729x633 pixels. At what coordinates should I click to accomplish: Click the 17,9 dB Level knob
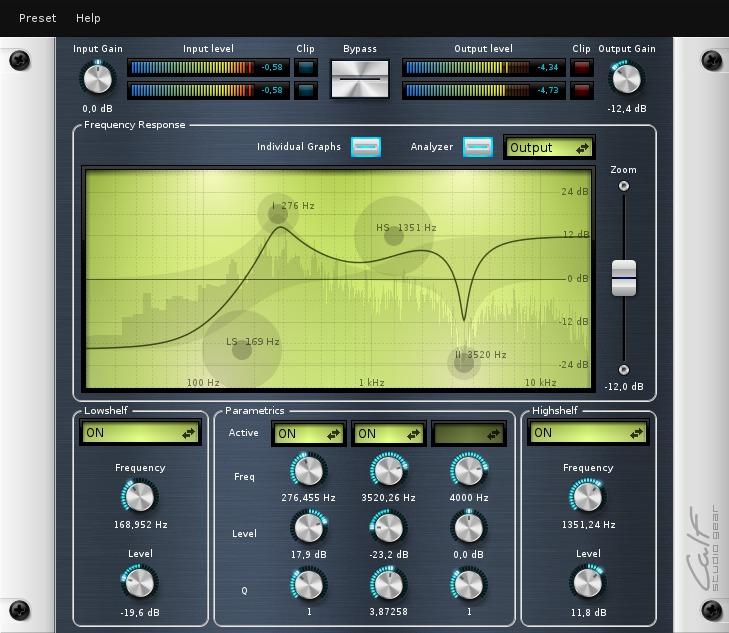[309, 528]
